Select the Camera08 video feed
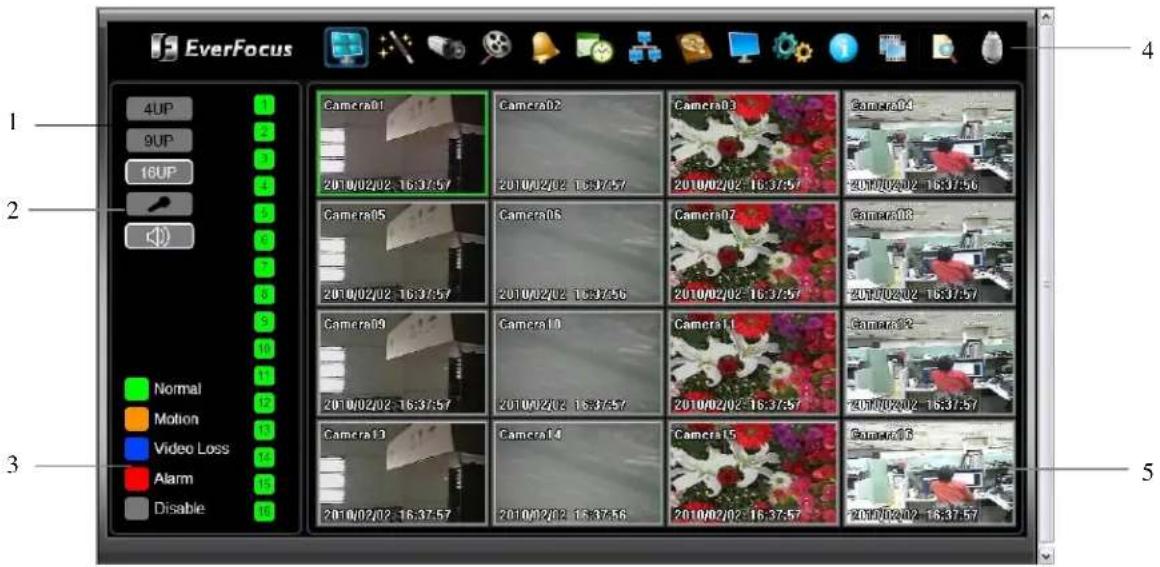This screenshot has width=1160, height=567. click(929, 253)
